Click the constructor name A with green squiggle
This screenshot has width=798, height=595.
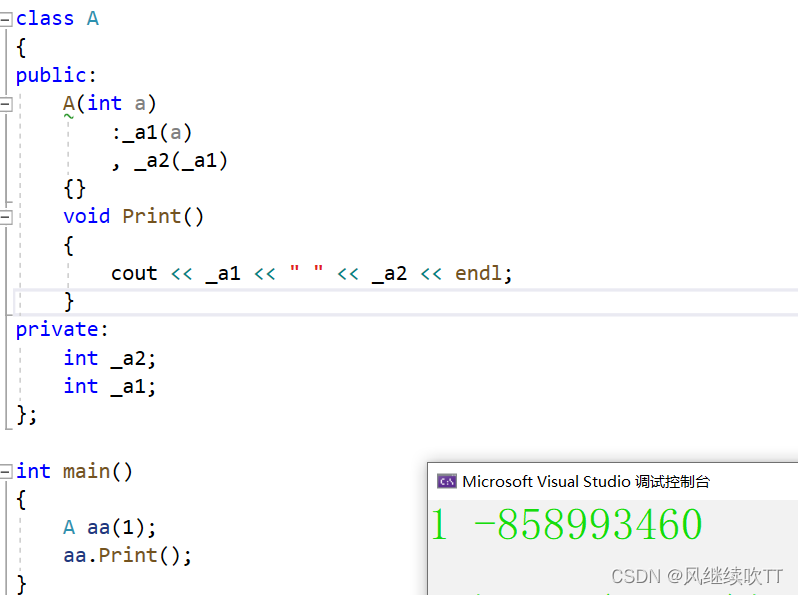click(69, 105)
